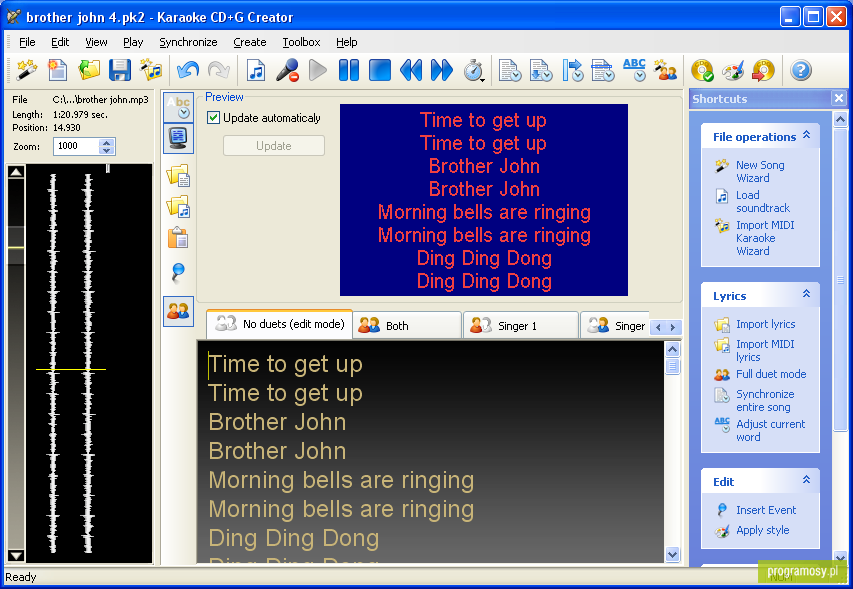The image size is (853, 589).
Task: Click the import lyrics folder side icon
Action: pos(178,176)
